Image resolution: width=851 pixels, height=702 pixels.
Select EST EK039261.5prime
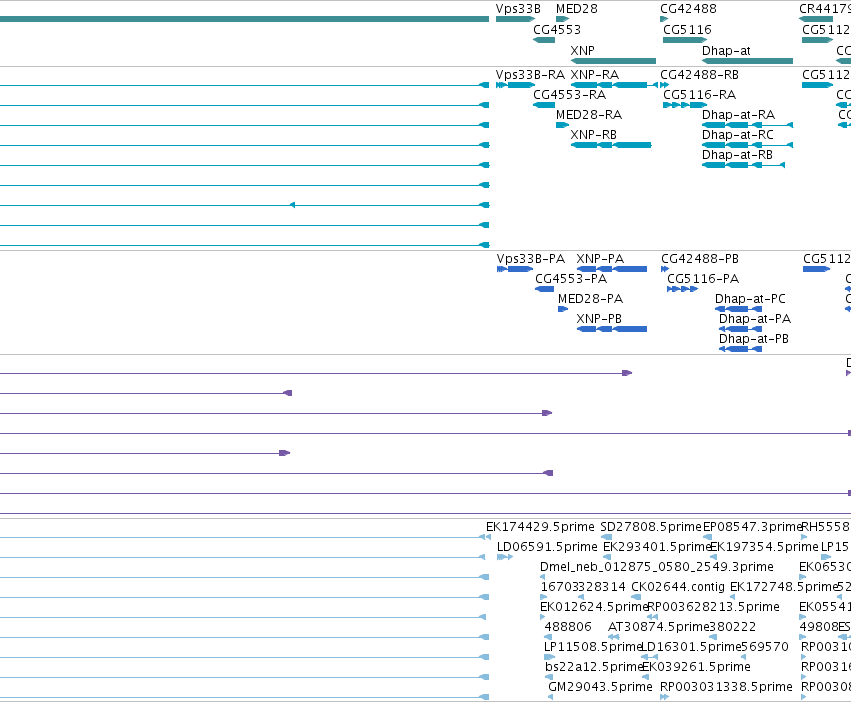pos(696,667)
